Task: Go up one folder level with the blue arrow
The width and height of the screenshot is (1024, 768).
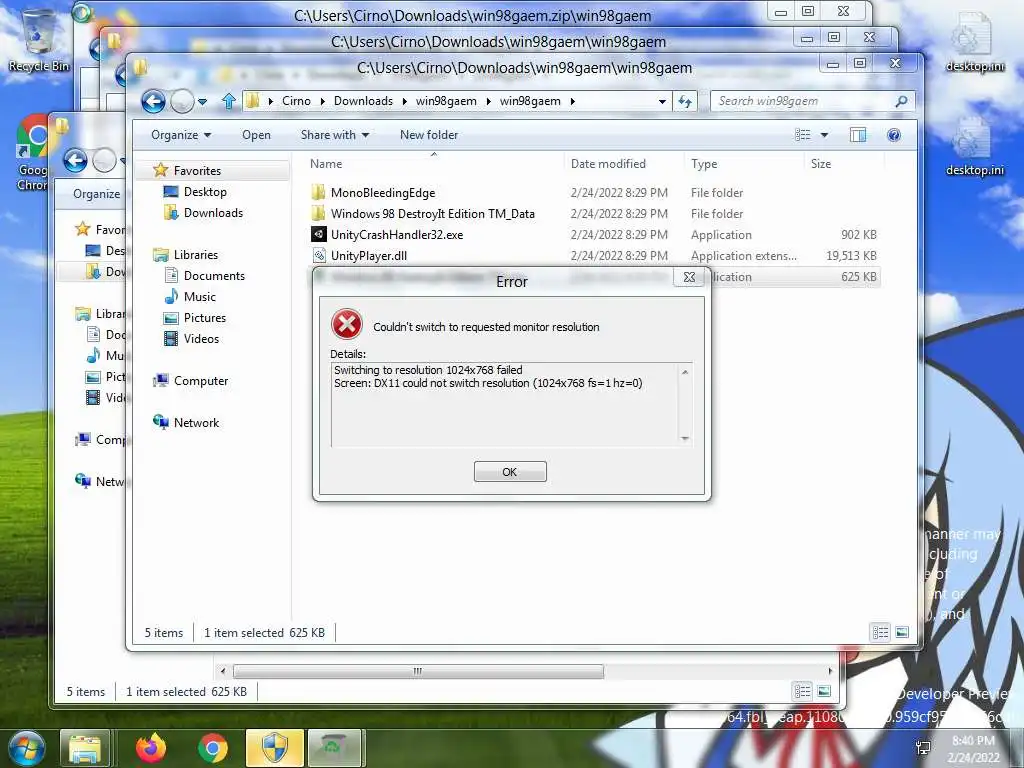Action: [229, 101]
